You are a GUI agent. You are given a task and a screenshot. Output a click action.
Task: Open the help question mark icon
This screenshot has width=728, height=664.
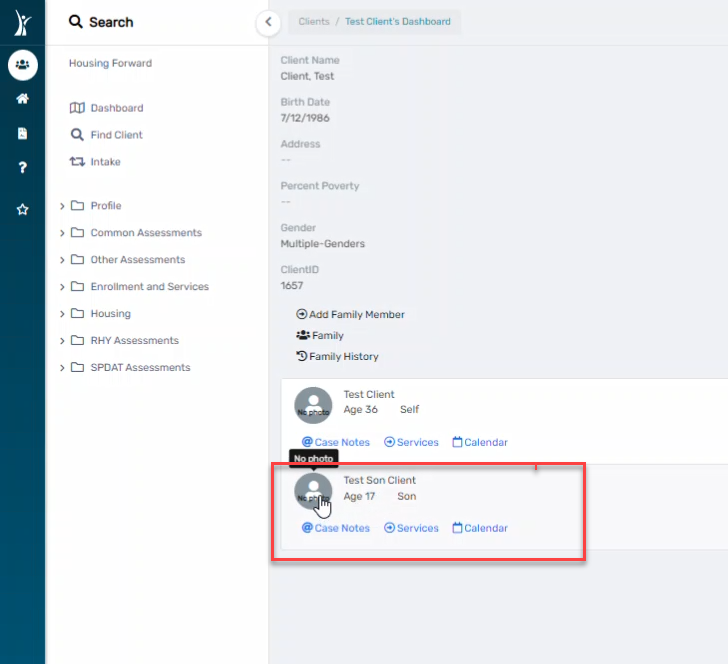click(x=22, y=168)
